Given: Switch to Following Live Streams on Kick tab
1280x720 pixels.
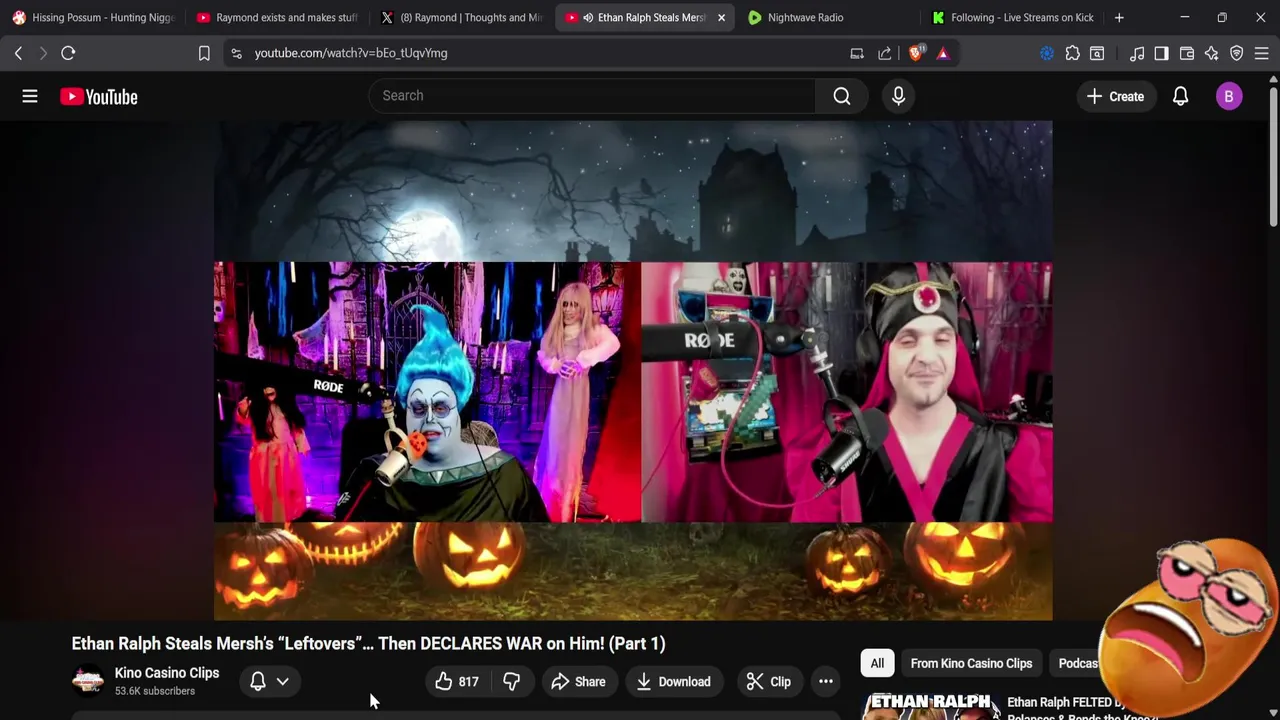Looking at the screenshot, I should pyautogui.click(x=1012, y=17).
